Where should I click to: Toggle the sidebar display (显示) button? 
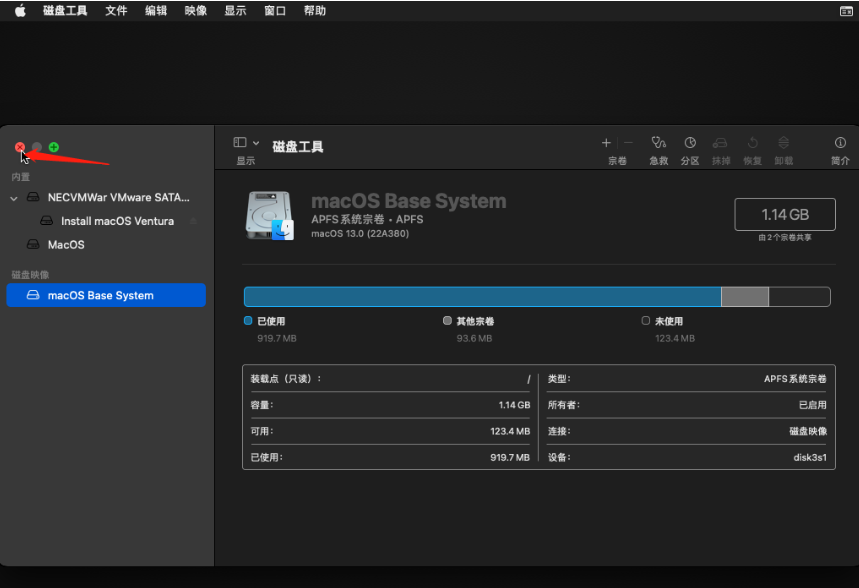coord(240,143)
